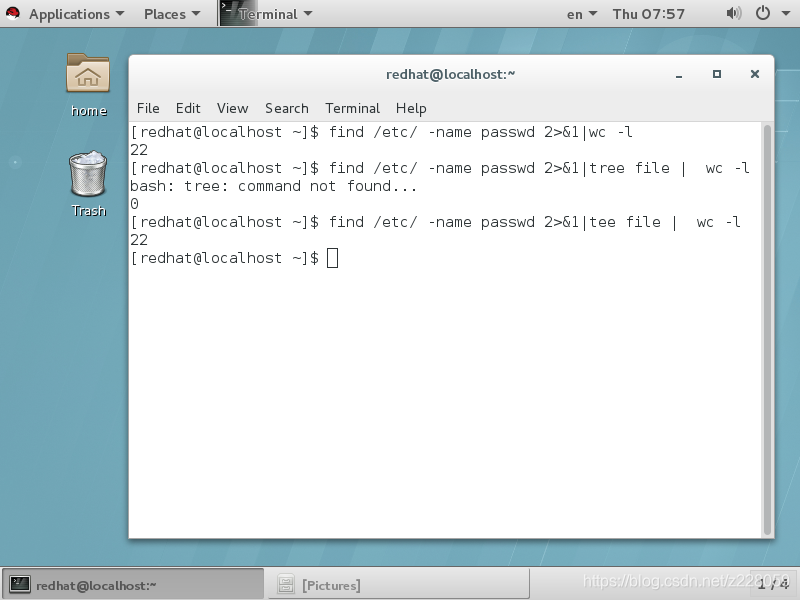Image resolution: width=800 pixels, height=600 pixels.
Task: Click the volume speaker icon
Action: pyautogui.click(x=734, y=13)
